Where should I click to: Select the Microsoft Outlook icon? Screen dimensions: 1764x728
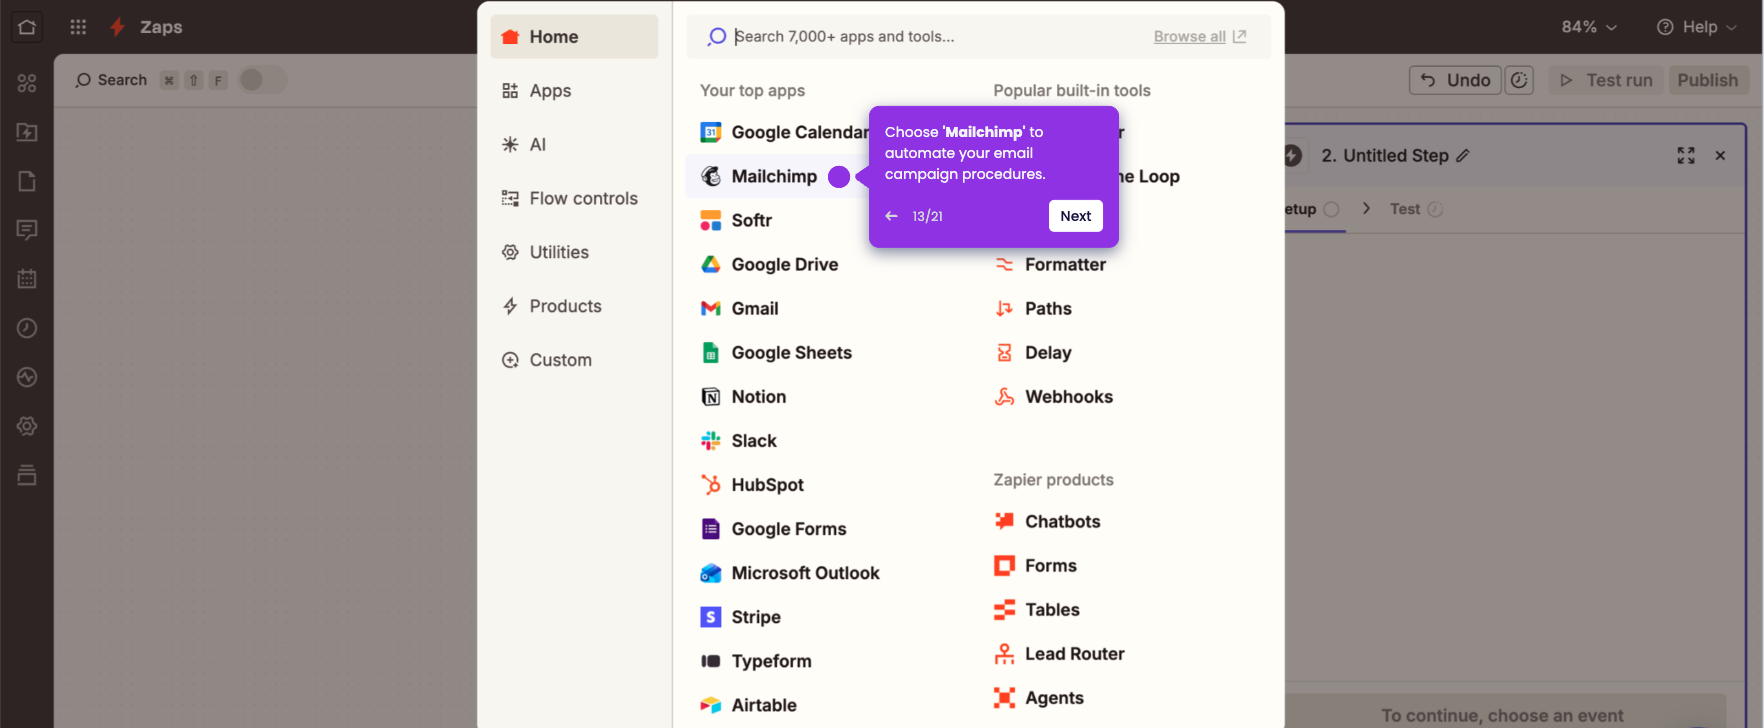point(711,573)
